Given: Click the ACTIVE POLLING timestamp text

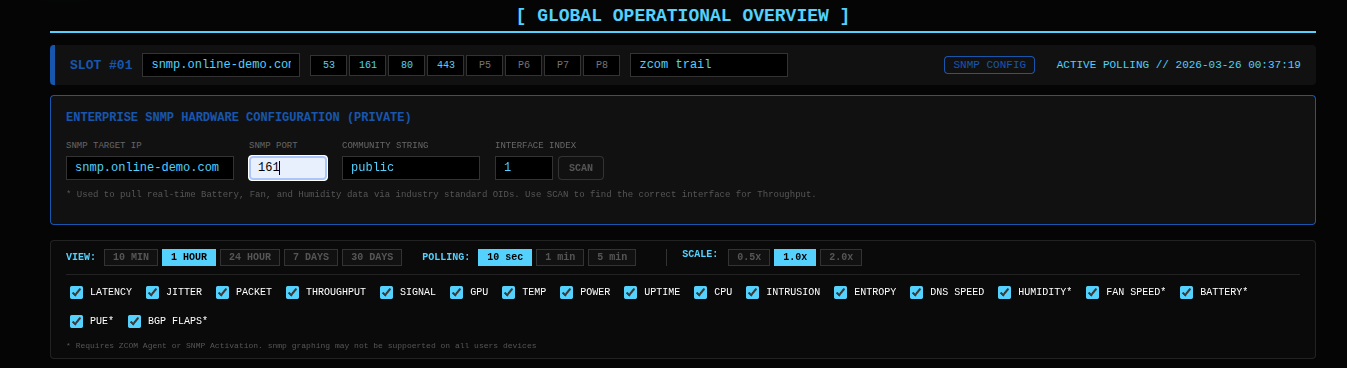Looking at the screenshot, I should point(1179,65).
